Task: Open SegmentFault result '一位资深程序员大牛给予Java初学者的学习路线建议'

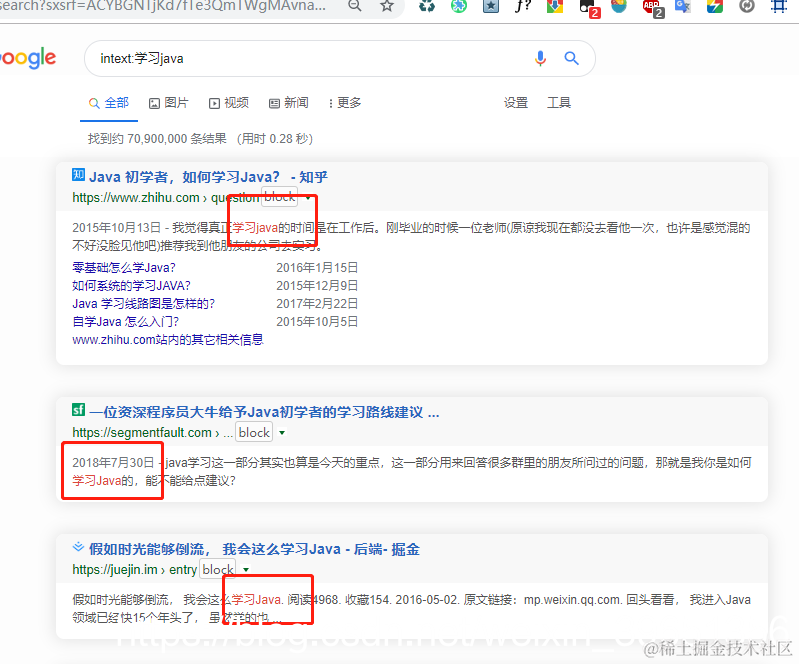Action: (264, 412)
